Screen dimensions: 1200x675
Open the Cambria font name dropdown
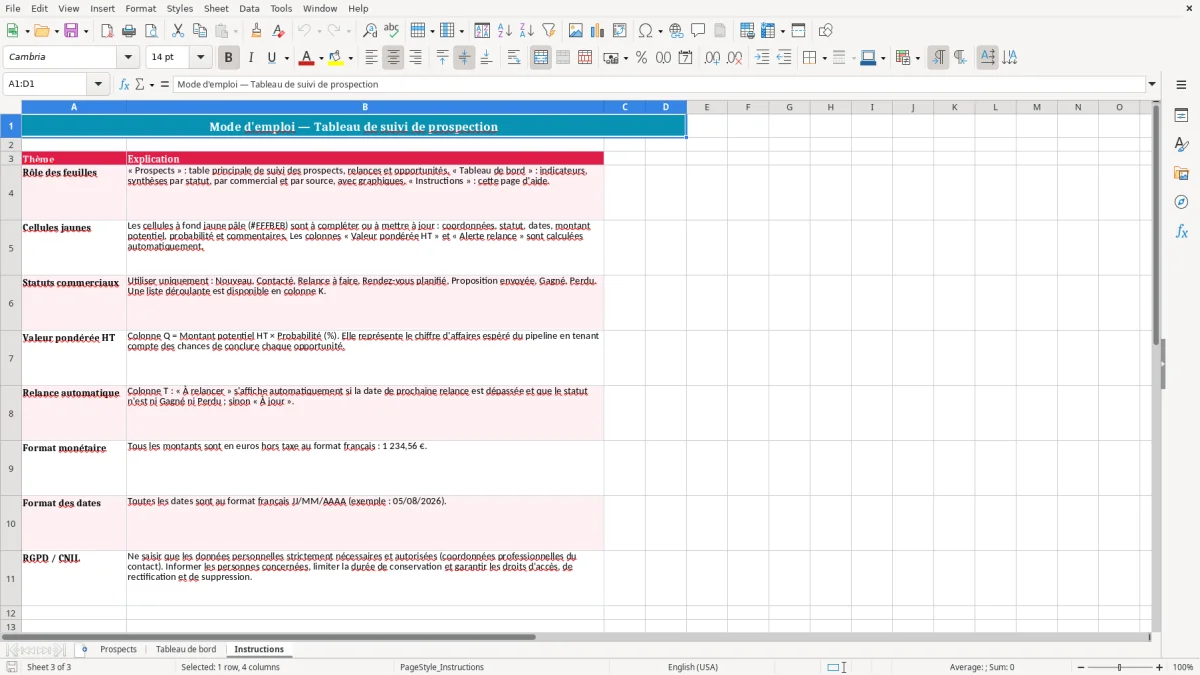127,57
